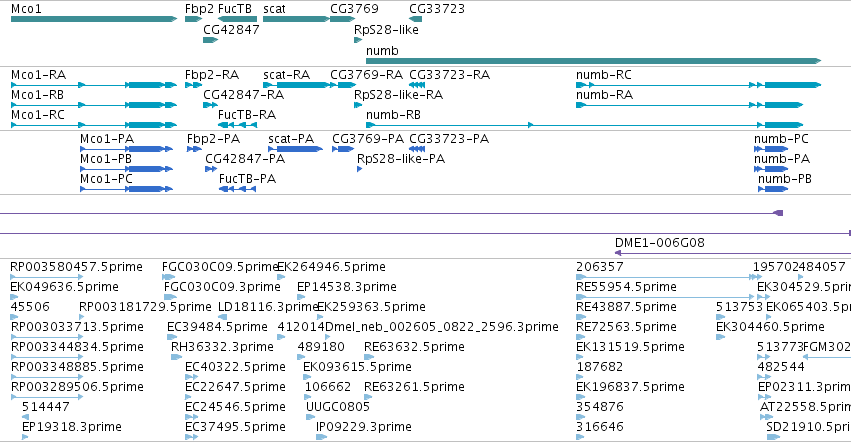Viewport: 851px width, 442px height.
Task: Click the EC37495.5prime EST label
Action: tap(236, 427)
